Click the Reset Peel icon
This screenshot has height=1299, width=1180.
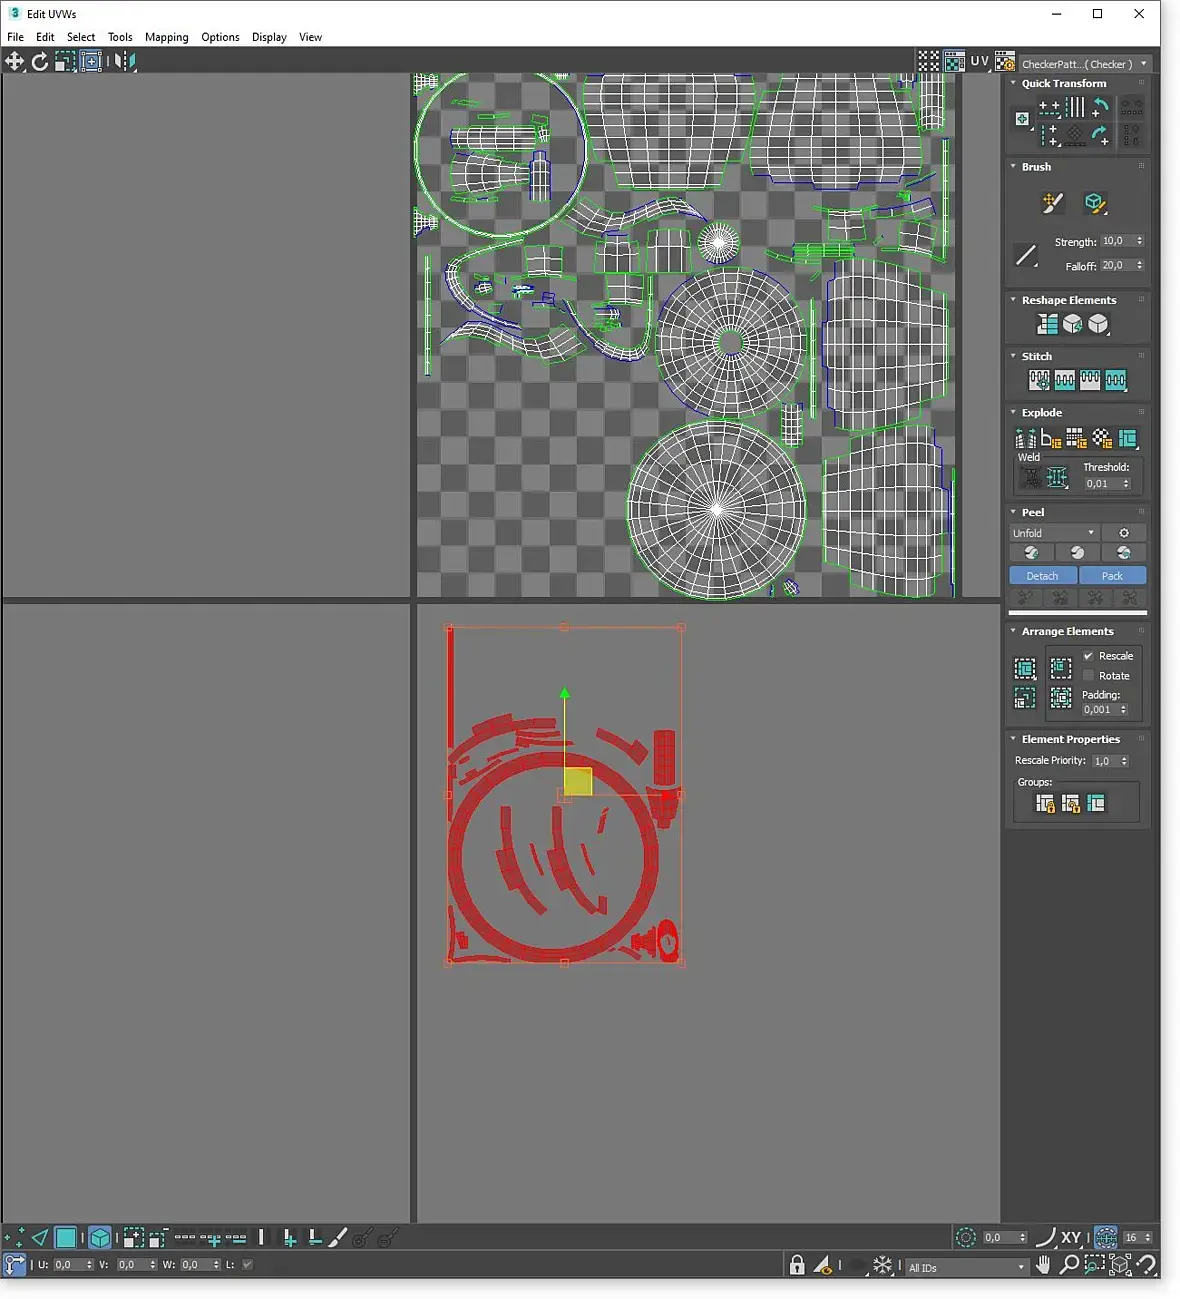[1124, 553]
